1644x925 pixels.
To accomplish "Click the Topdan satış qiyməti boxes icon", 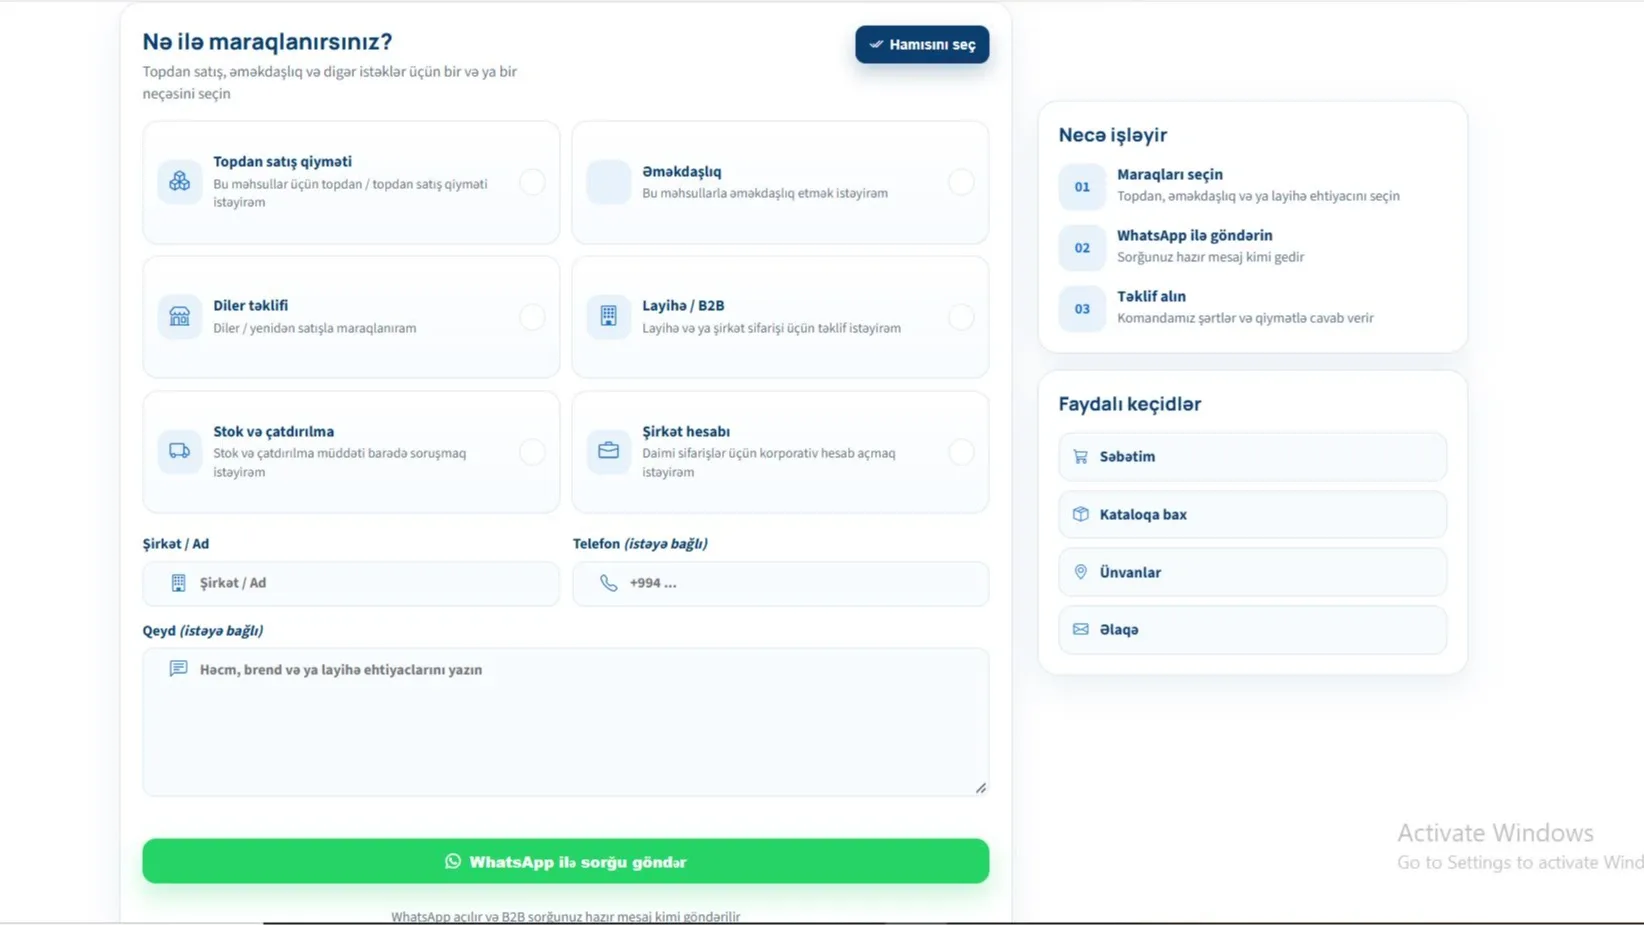I will point(179,181).
